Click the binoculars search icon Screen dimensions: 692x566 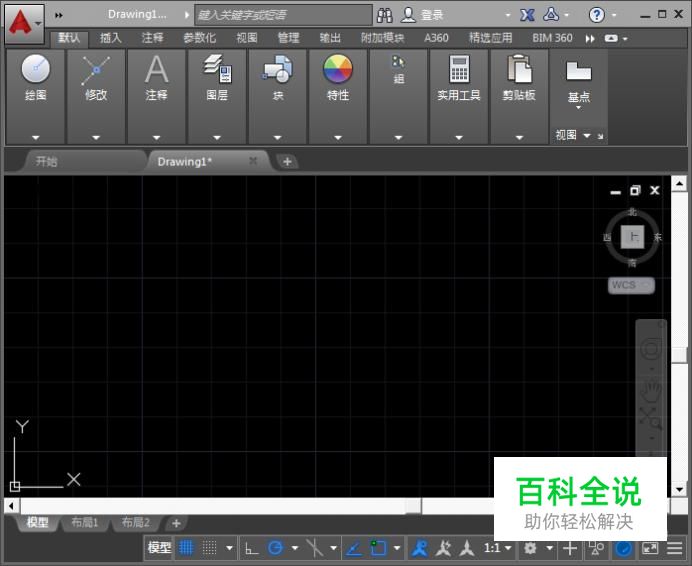385,15
